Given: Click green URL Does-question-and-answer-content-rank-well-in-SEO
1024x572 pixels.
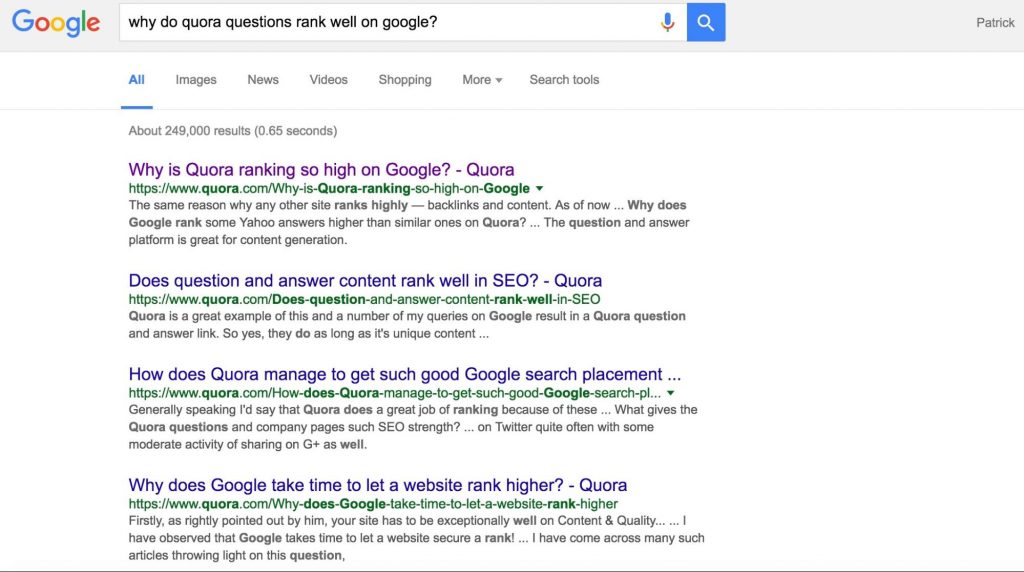Looking at the screenshot, I should click(x=364, y=299).
